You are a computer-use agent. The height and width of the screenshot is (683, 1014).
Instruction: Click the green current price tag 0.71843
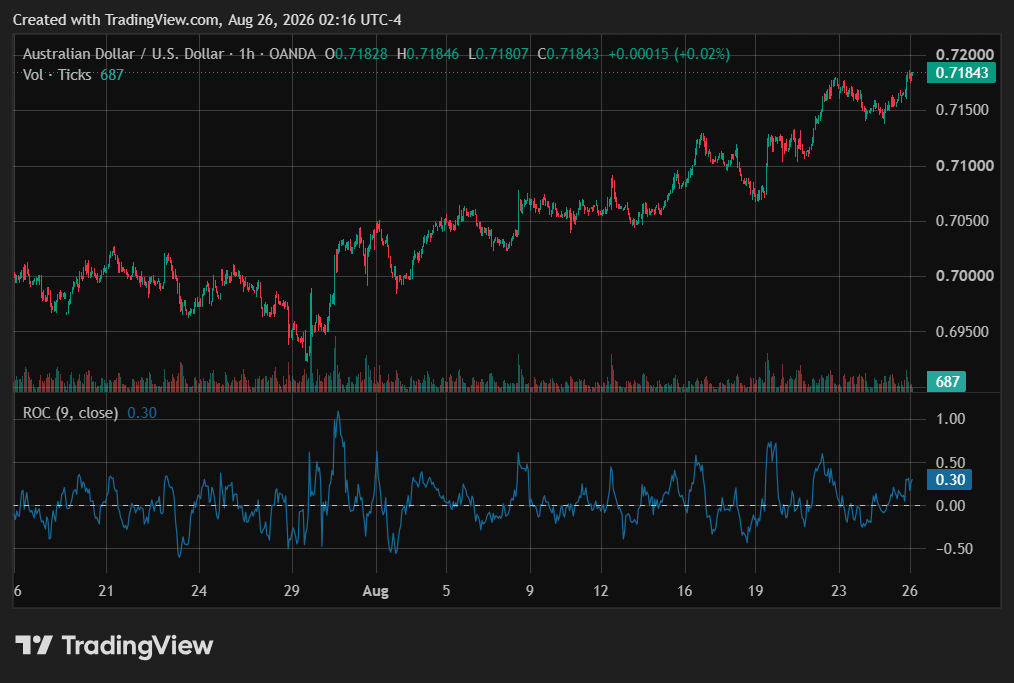tap(961, 72)
